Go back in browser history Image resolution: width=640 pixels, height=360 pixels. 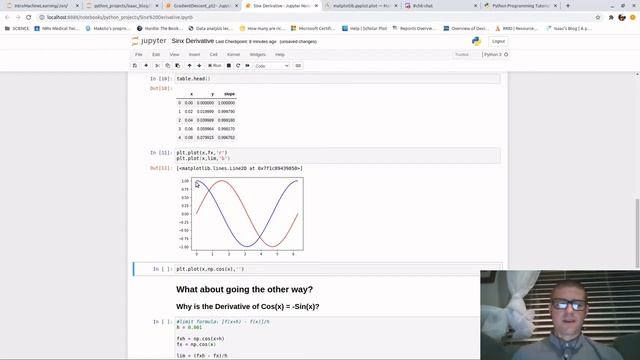click(x=7, y=18)
